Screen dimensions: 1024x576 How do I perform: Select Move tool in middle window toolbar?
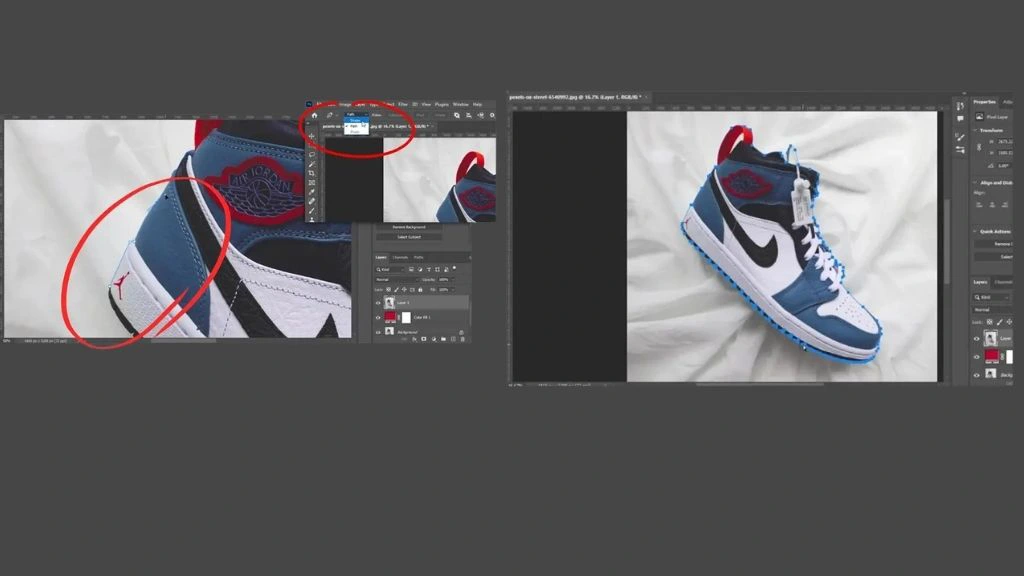312,136
